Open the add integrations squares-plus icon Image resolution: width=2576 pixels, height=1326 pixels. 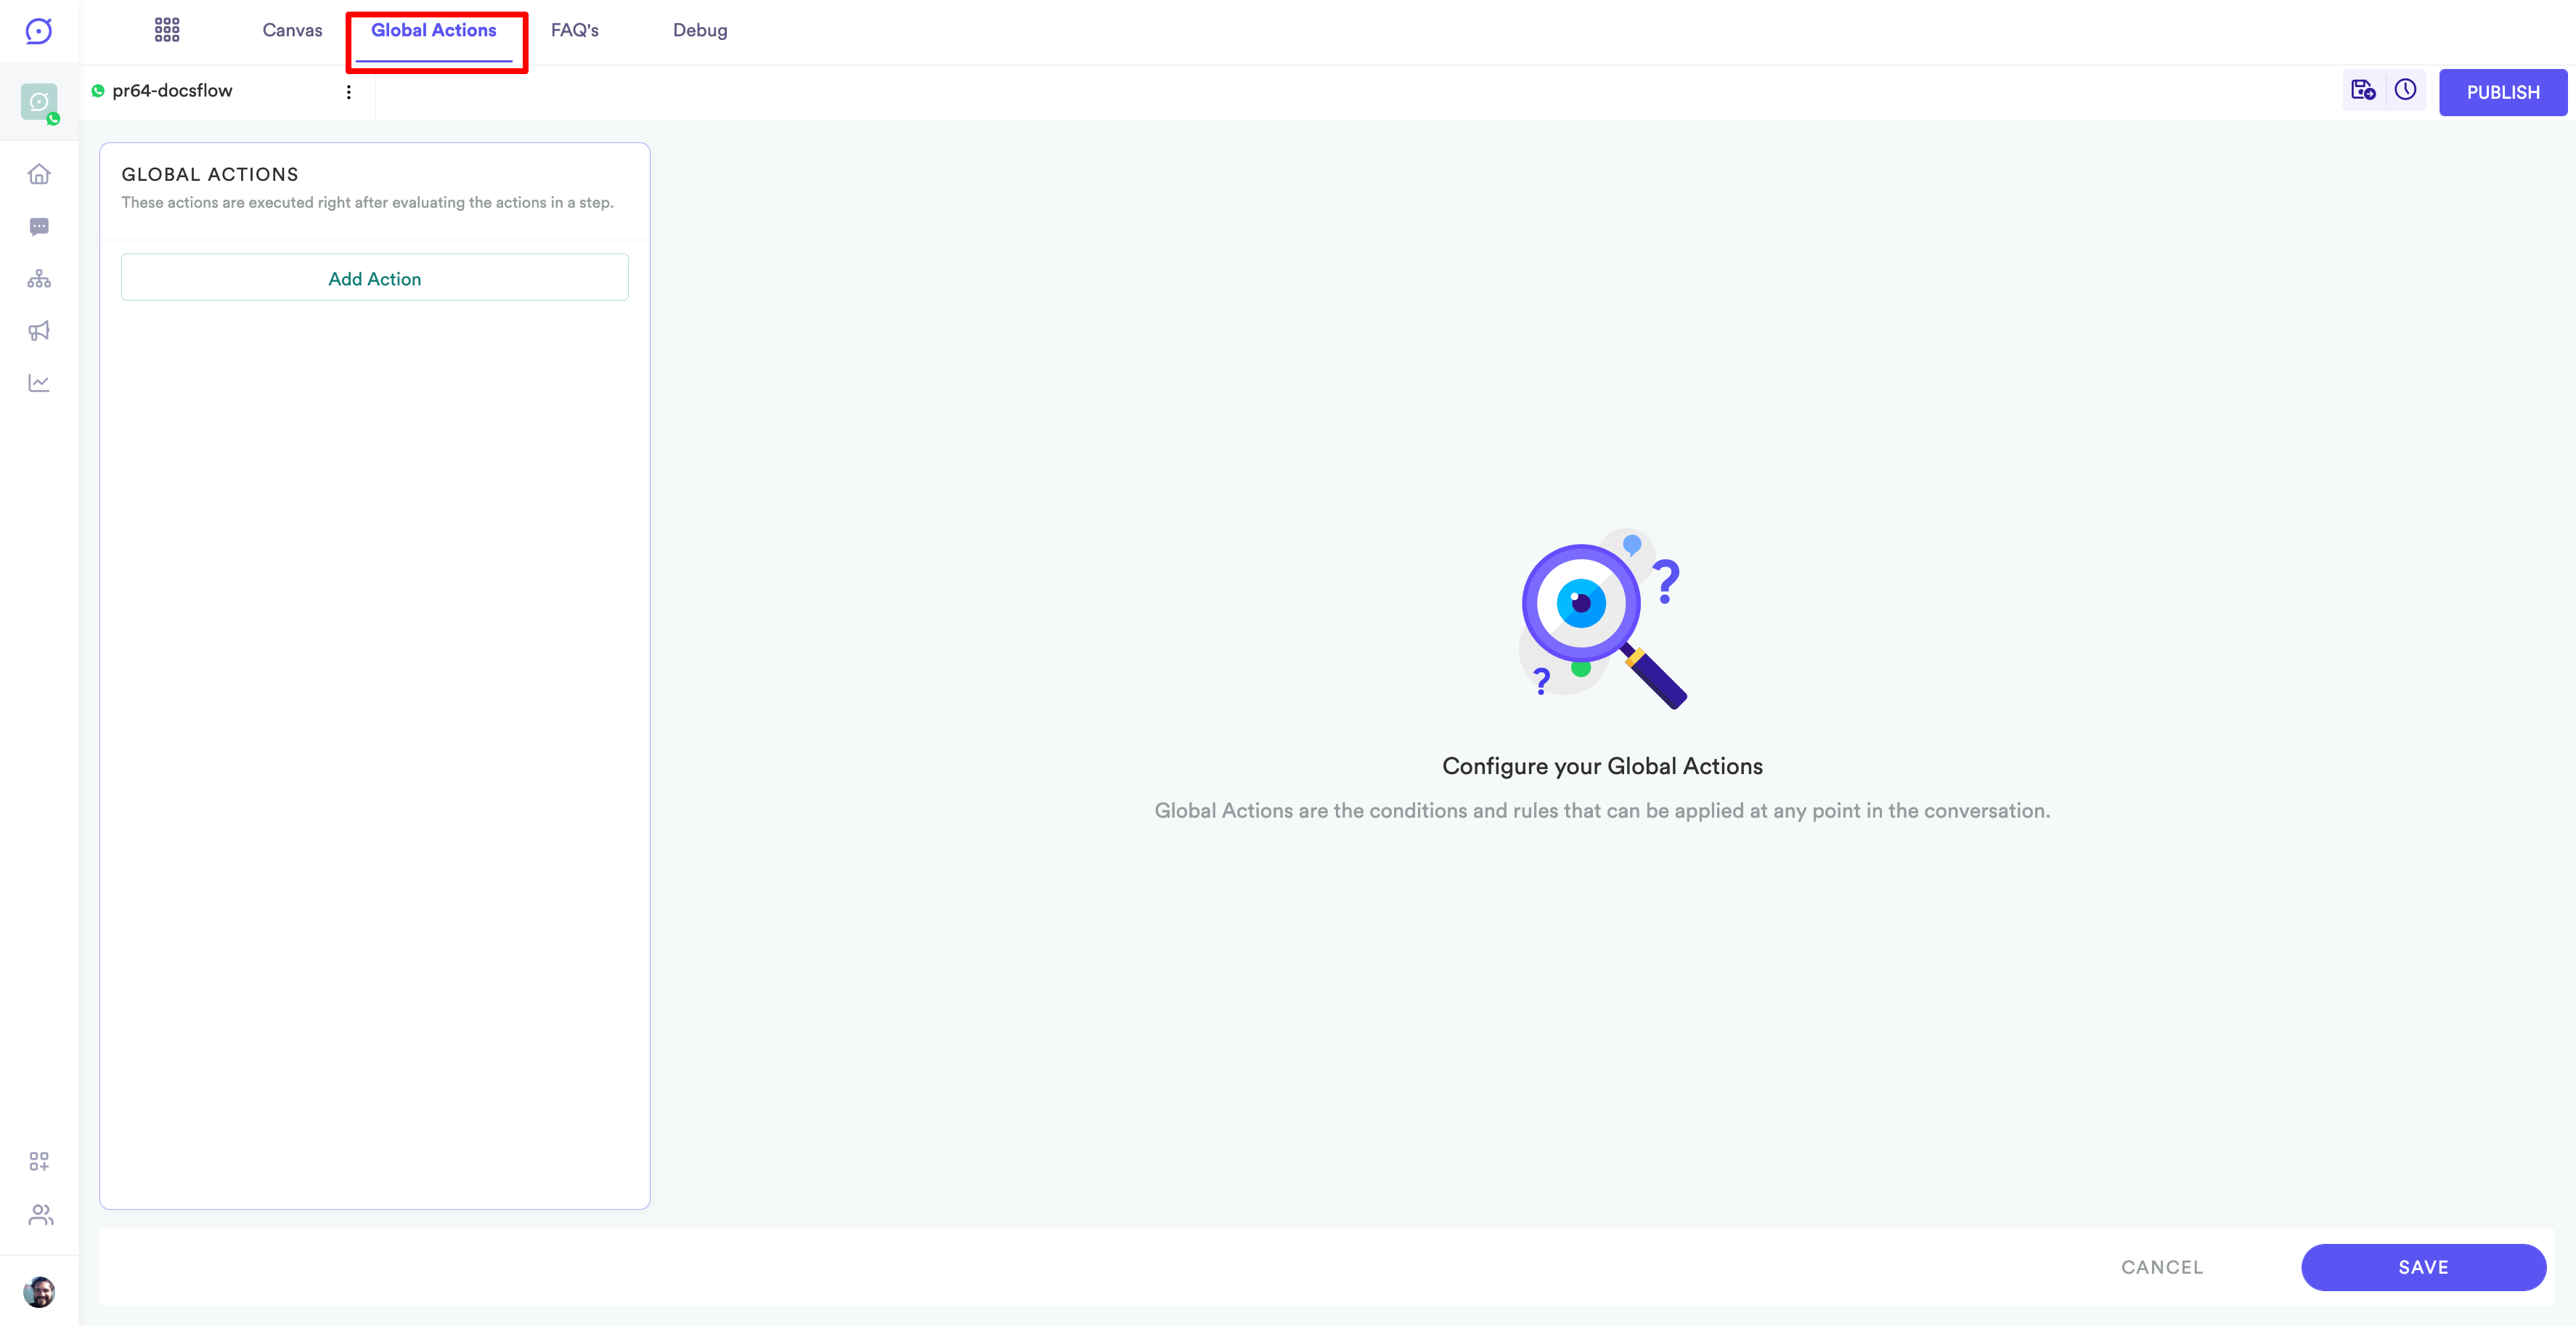(39, 1161)
